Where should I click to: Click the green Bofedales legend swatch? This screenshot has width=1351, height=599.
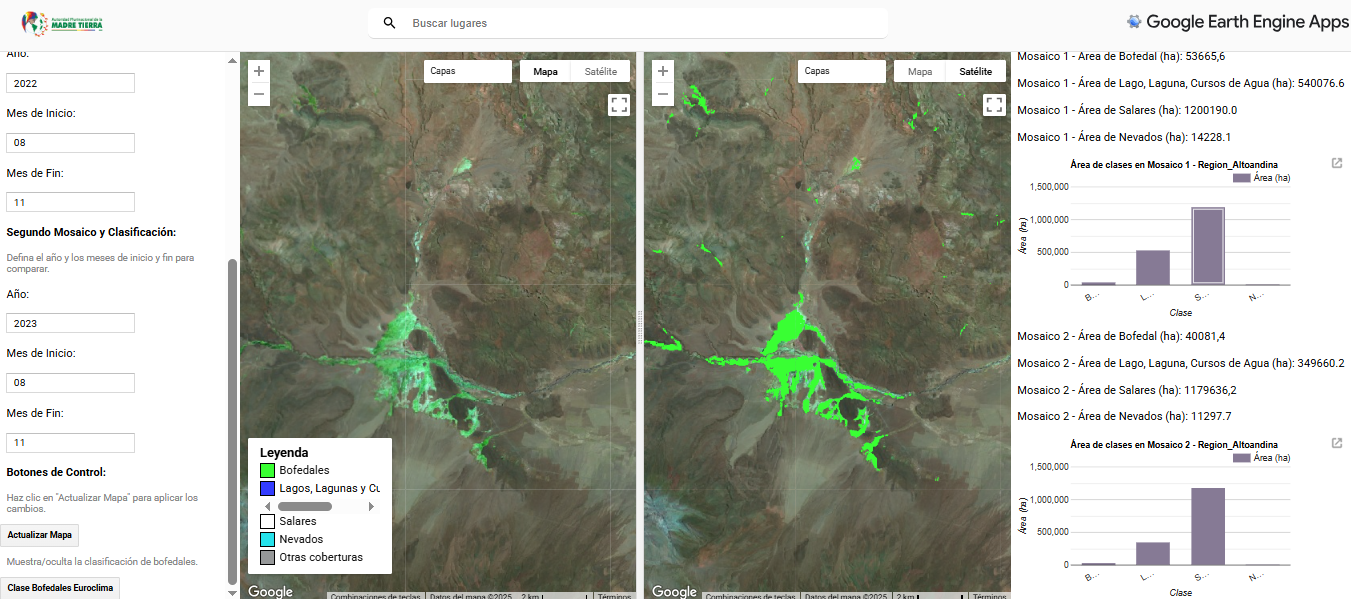pos(267,470)
